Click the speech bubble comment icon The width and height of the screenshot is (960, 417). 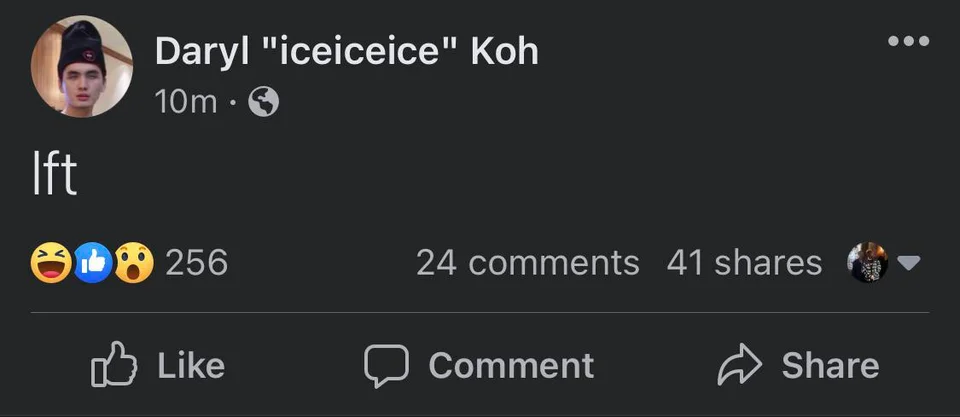(385, 366)
